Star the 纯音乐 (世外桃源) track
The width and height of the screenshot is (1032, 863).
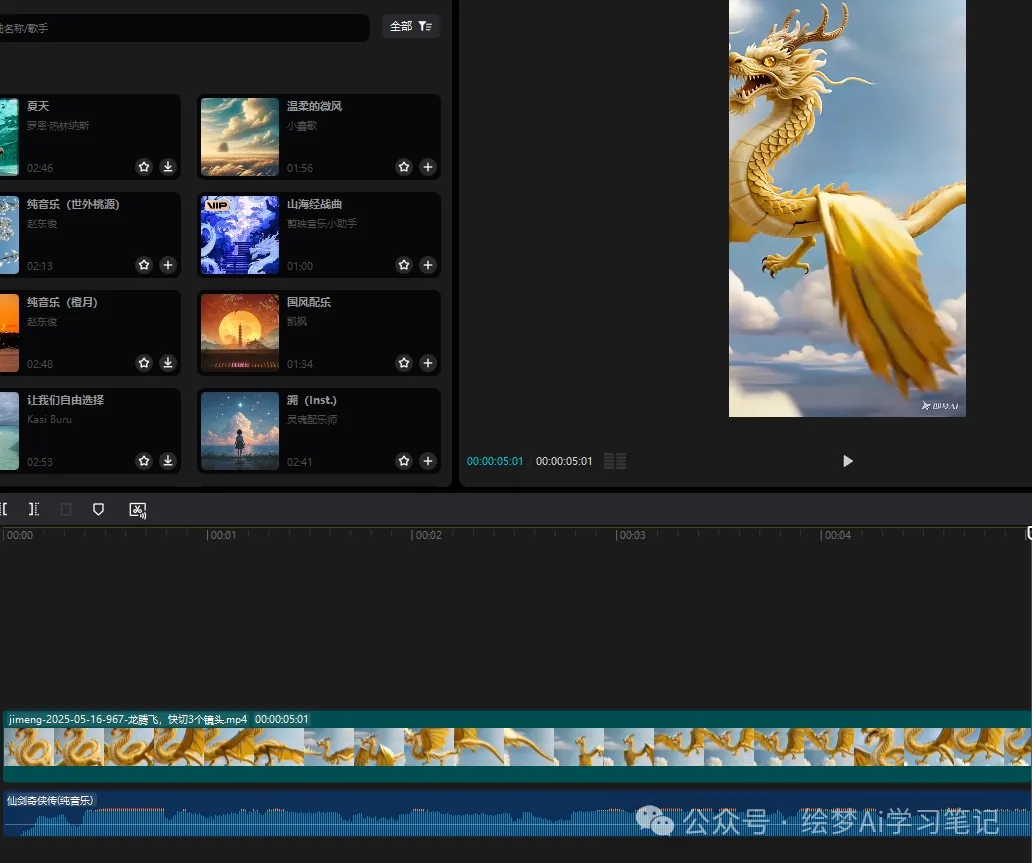coord(144,265)
